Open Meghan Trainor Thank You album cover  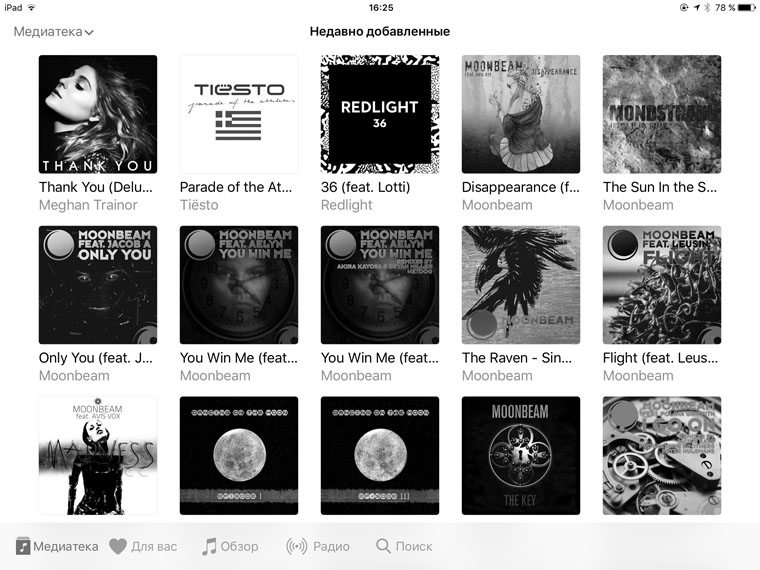point(98,114)
